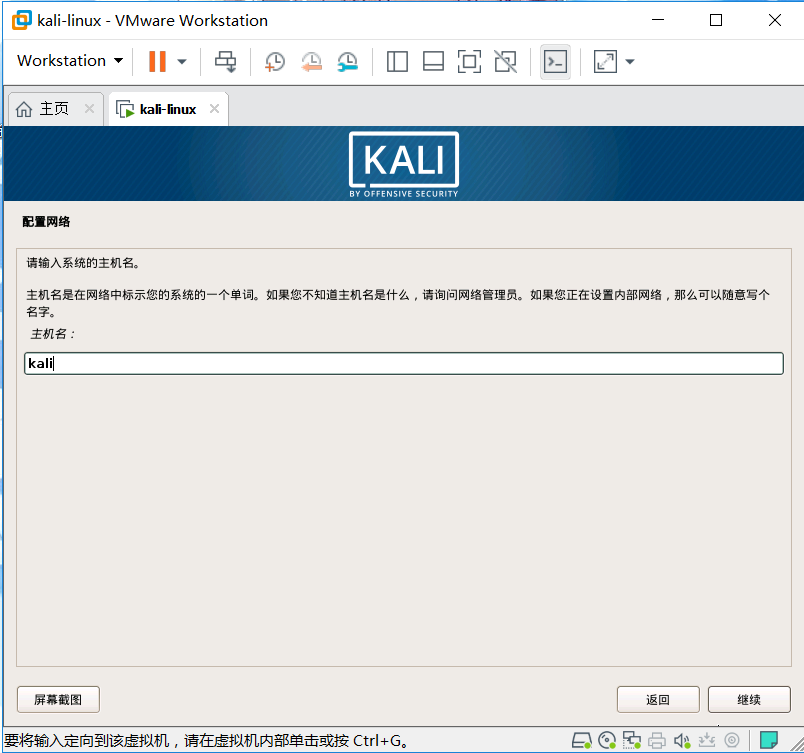Pause the virtual machine with the orange pause icon

pos(157,62)
